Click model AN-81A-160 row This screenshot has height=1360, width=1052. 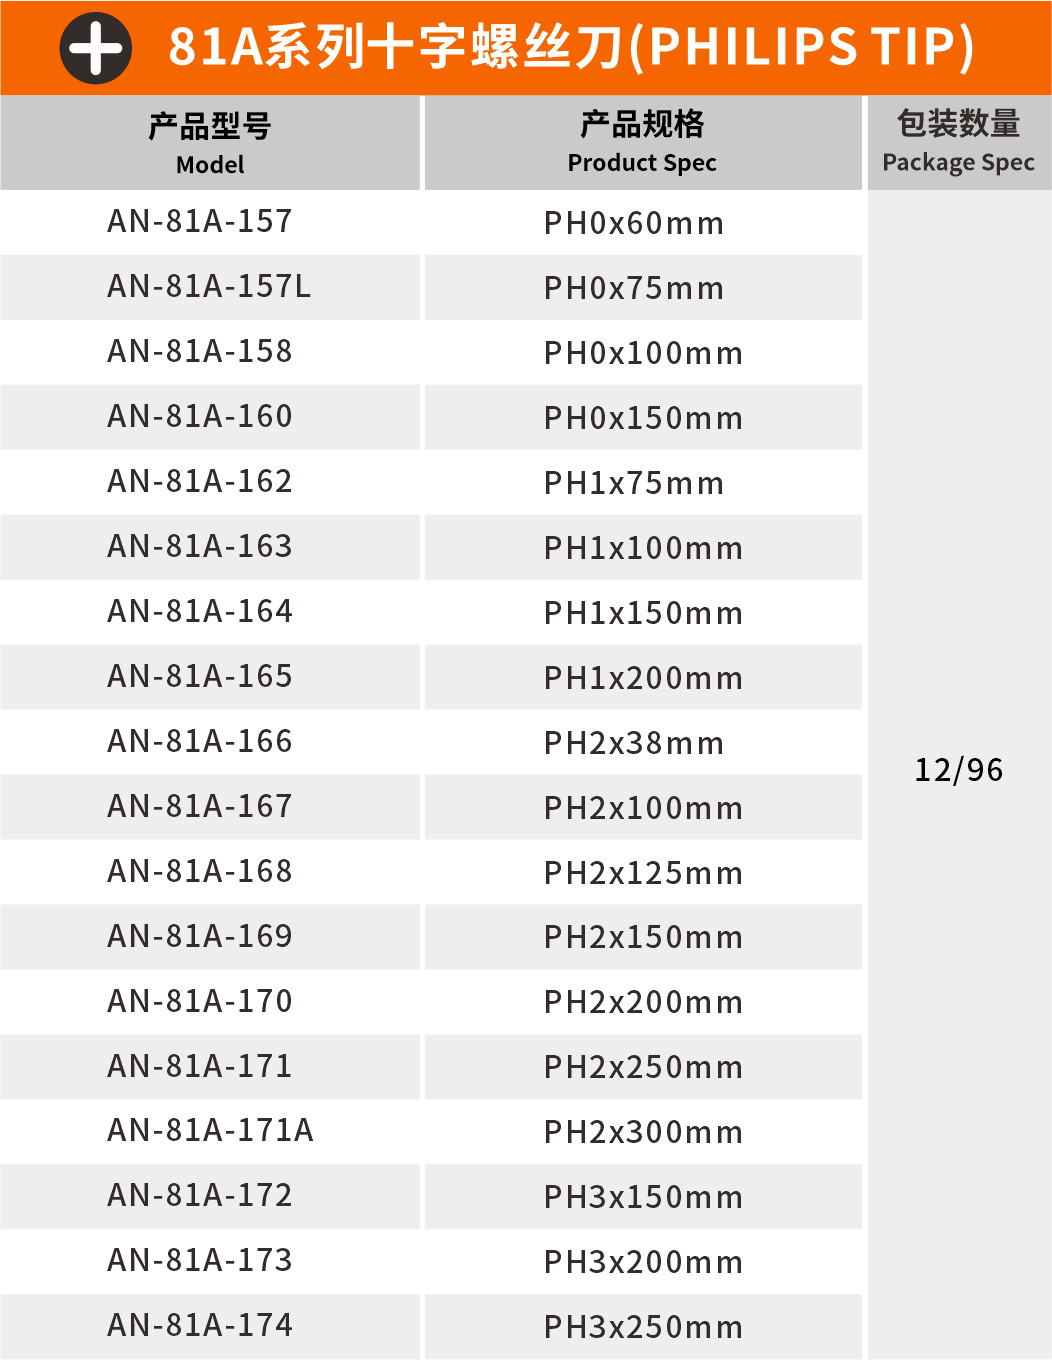pyautogui.click(x=200, y=416)
